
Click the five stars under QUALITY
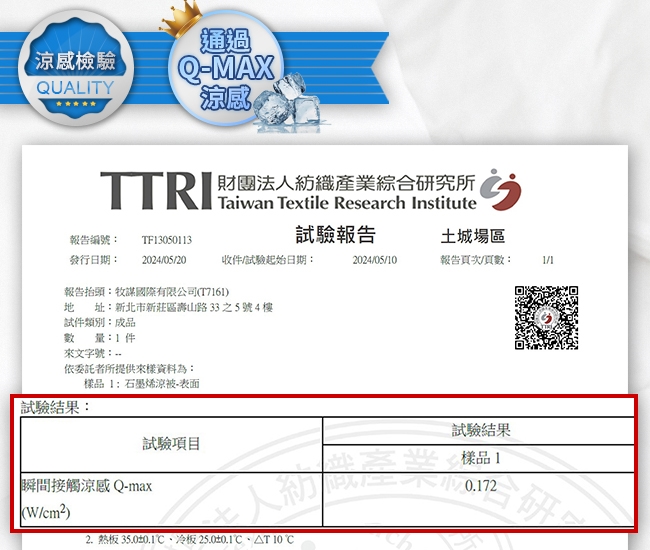pyautogui.click(x=75, y=102)
